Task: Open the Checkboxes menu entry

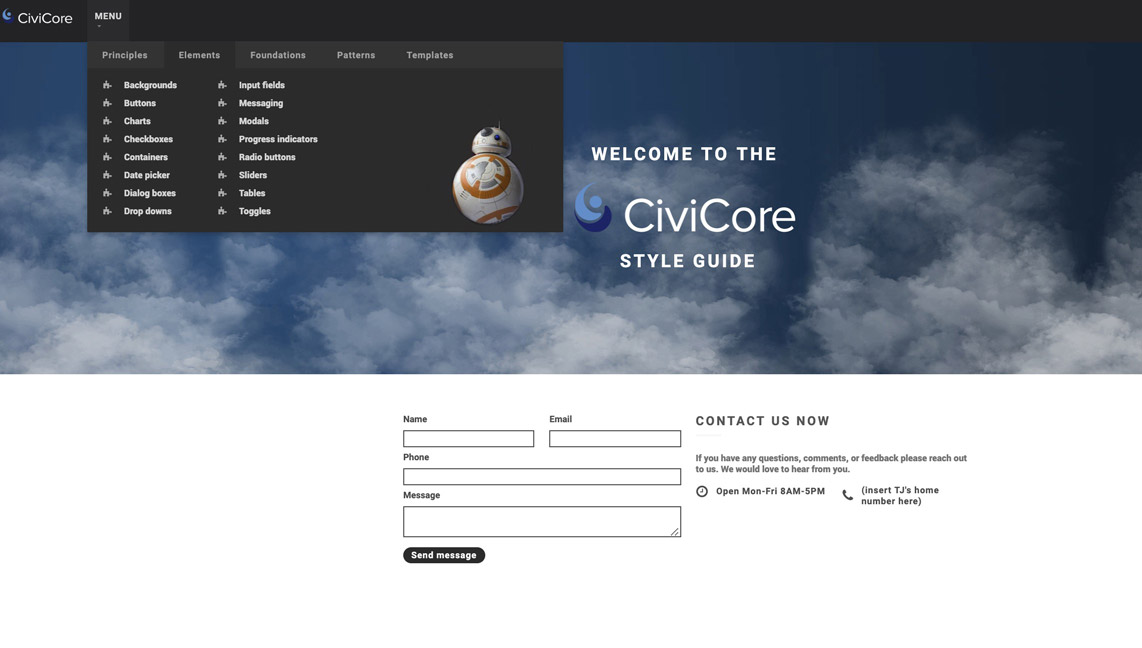Action: 148,139
